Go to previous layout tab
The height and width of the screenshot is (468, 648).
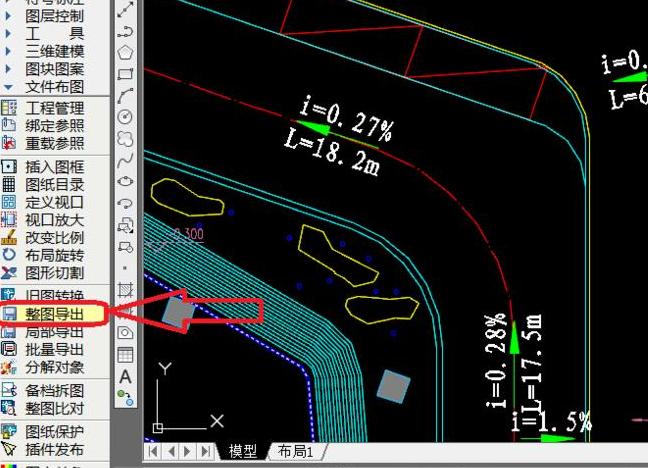(172, 451)
